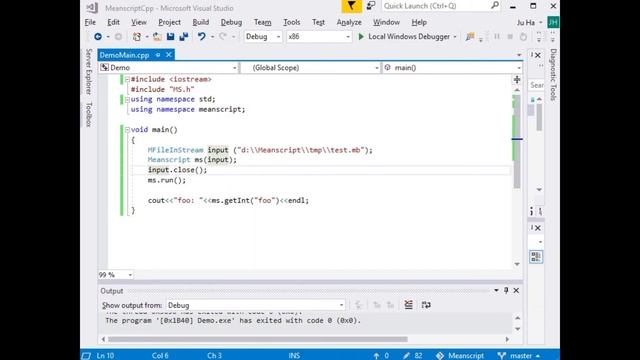Click the editor vertical scrollbar thumb

point(517,141)
